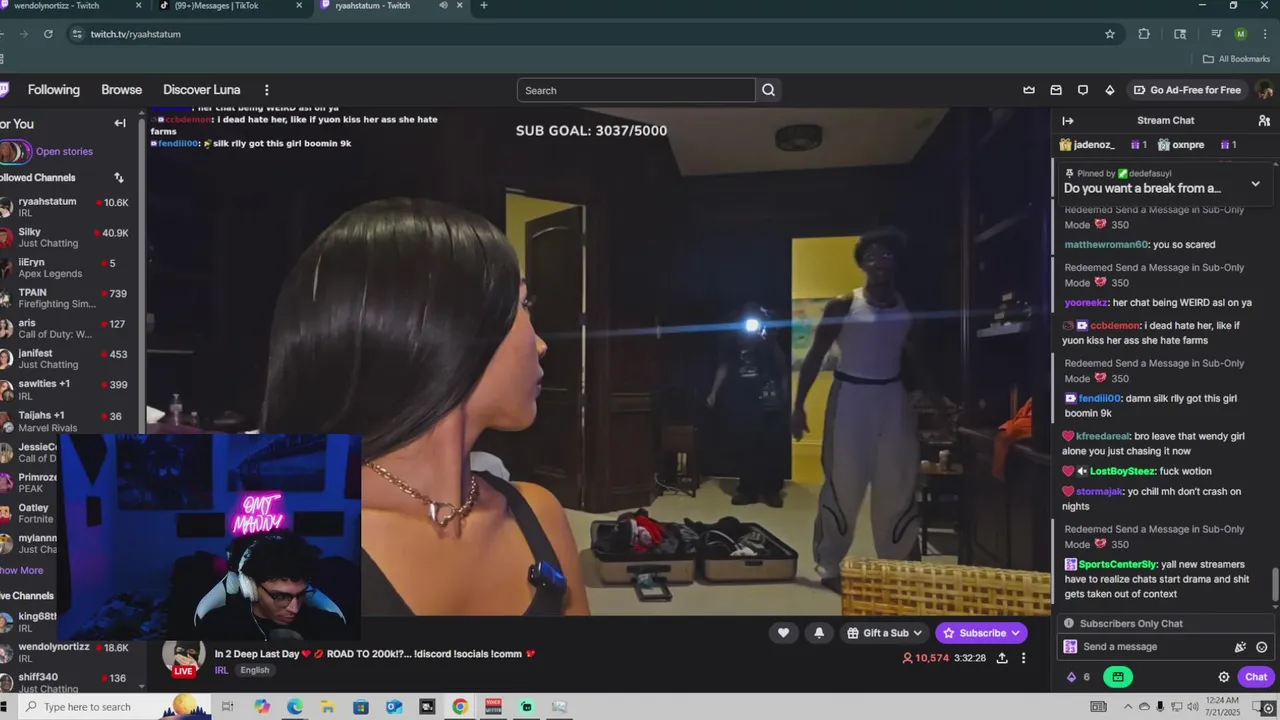Open a new browser tab
The height and width of the screenshot is (720, 1280).
[484, 6]
